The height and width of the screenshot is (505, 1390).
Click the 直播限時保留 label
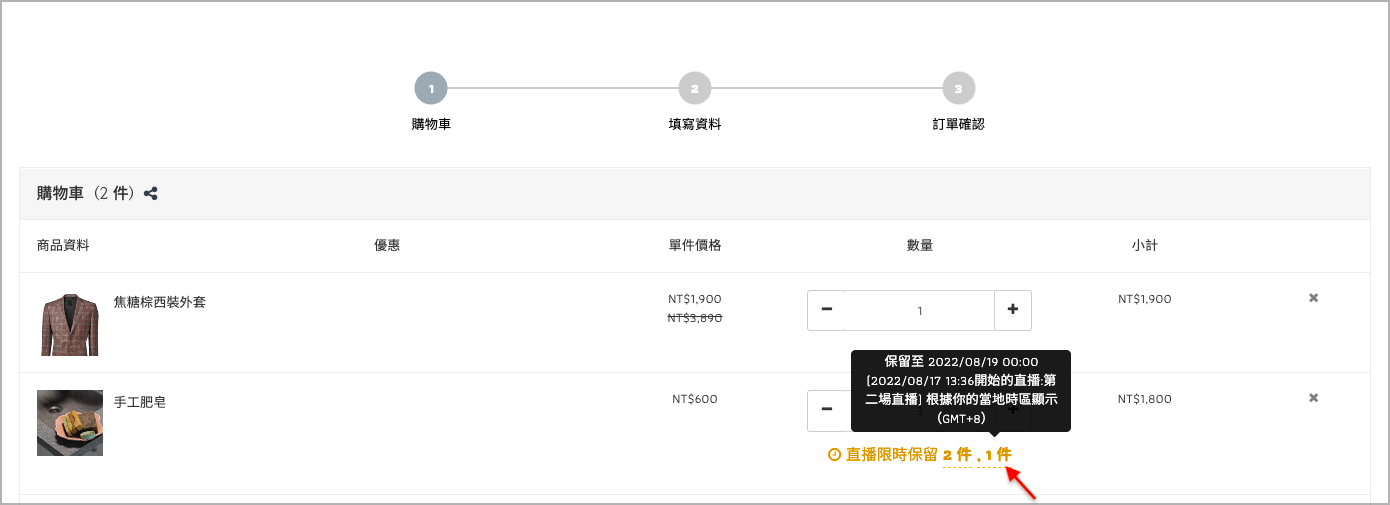892,455
